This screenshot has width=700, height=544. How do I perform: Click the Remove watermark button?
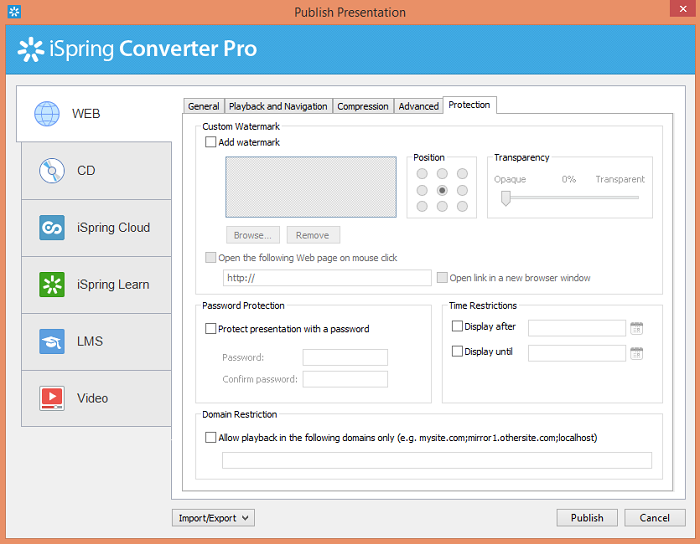point(313,235)
